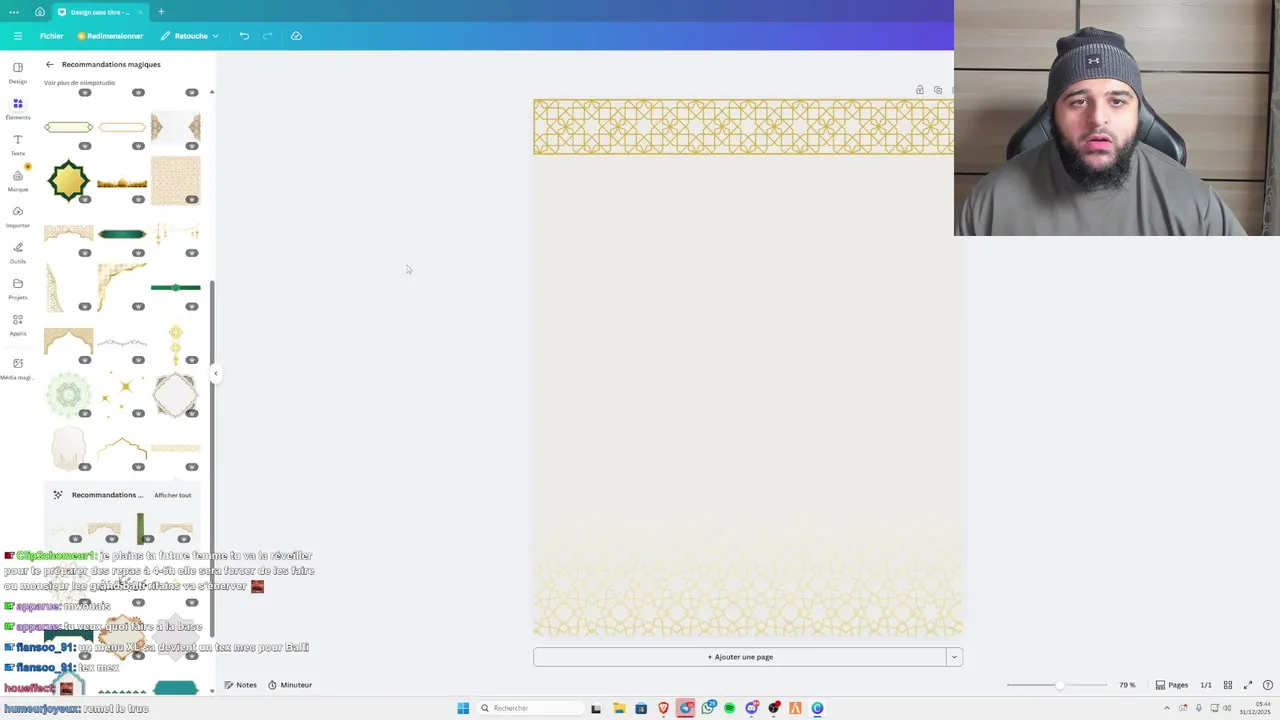Click the Canva home icon
This screenshot has width=1280, height=720.
click(x=40, y=12)
